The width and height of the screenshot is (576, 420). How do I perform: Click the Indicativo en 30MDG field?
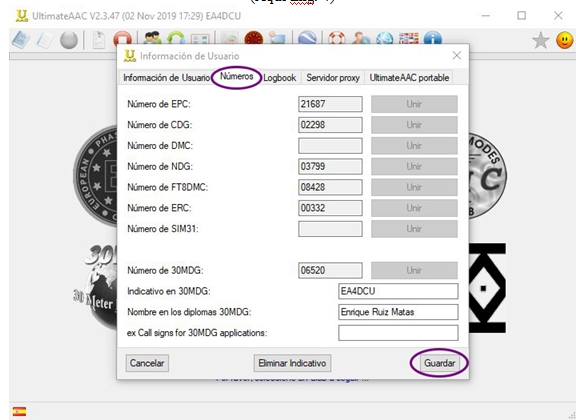pos(398,291)
